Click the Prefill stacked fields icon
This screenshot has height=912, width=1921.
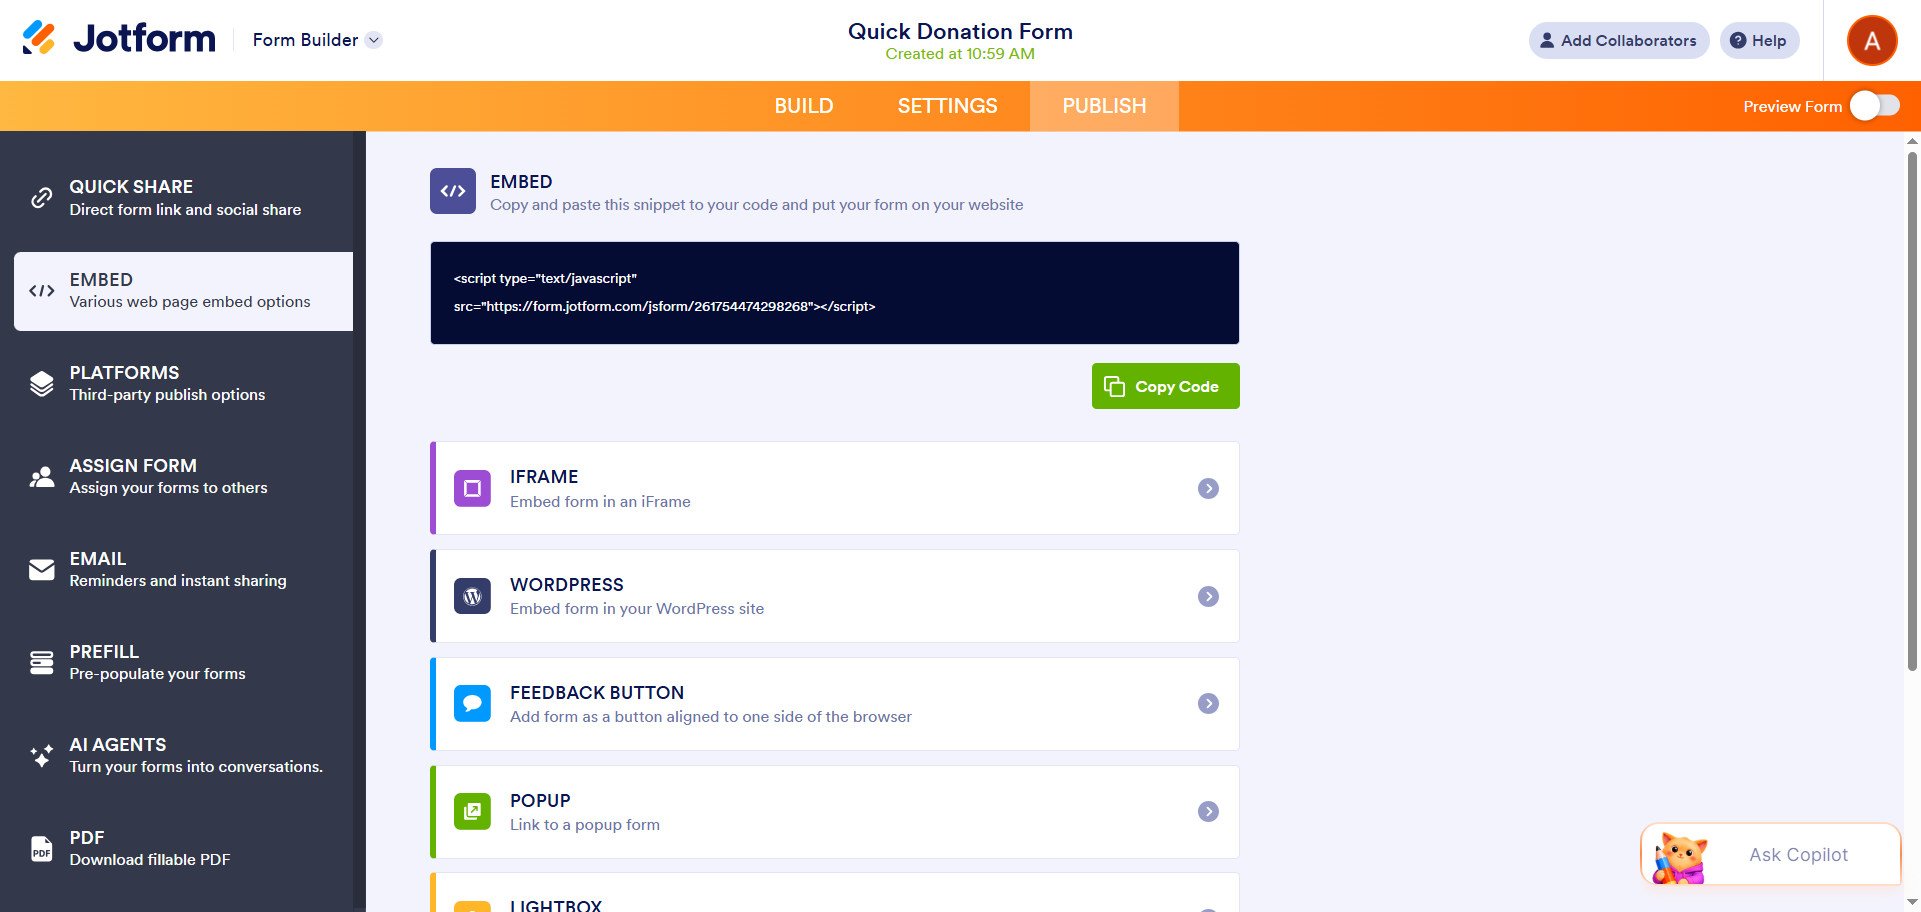[41, 663]
